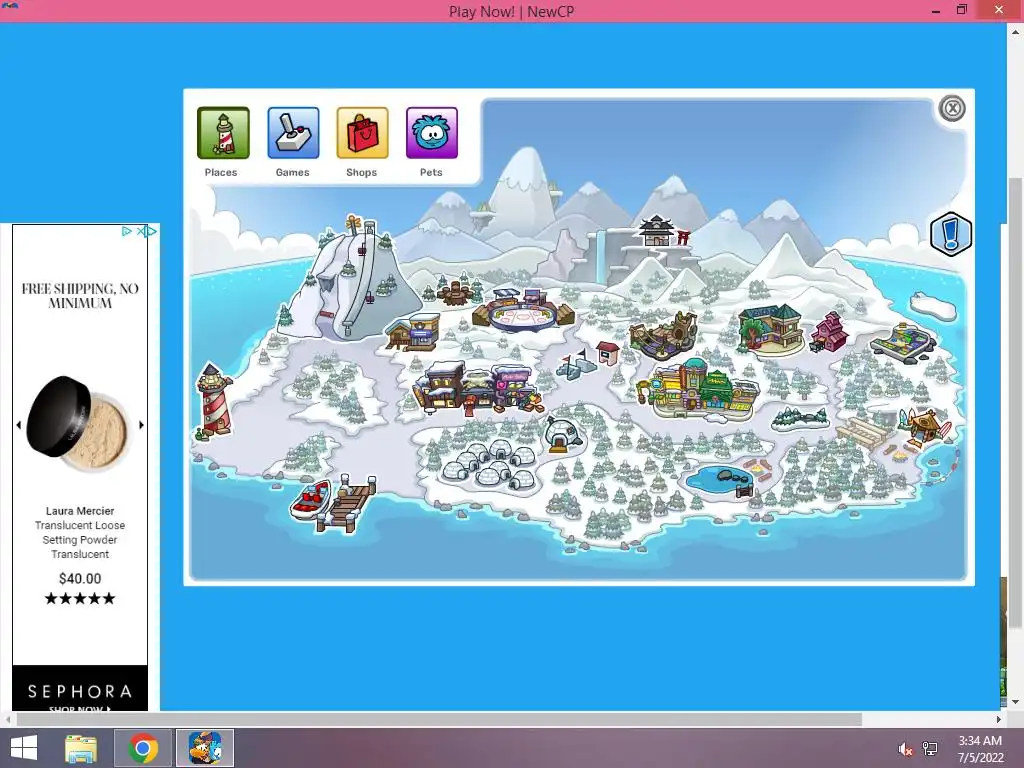Click the $40.00 ad price
1024x768 pixels.
click(x=80, y=578)
